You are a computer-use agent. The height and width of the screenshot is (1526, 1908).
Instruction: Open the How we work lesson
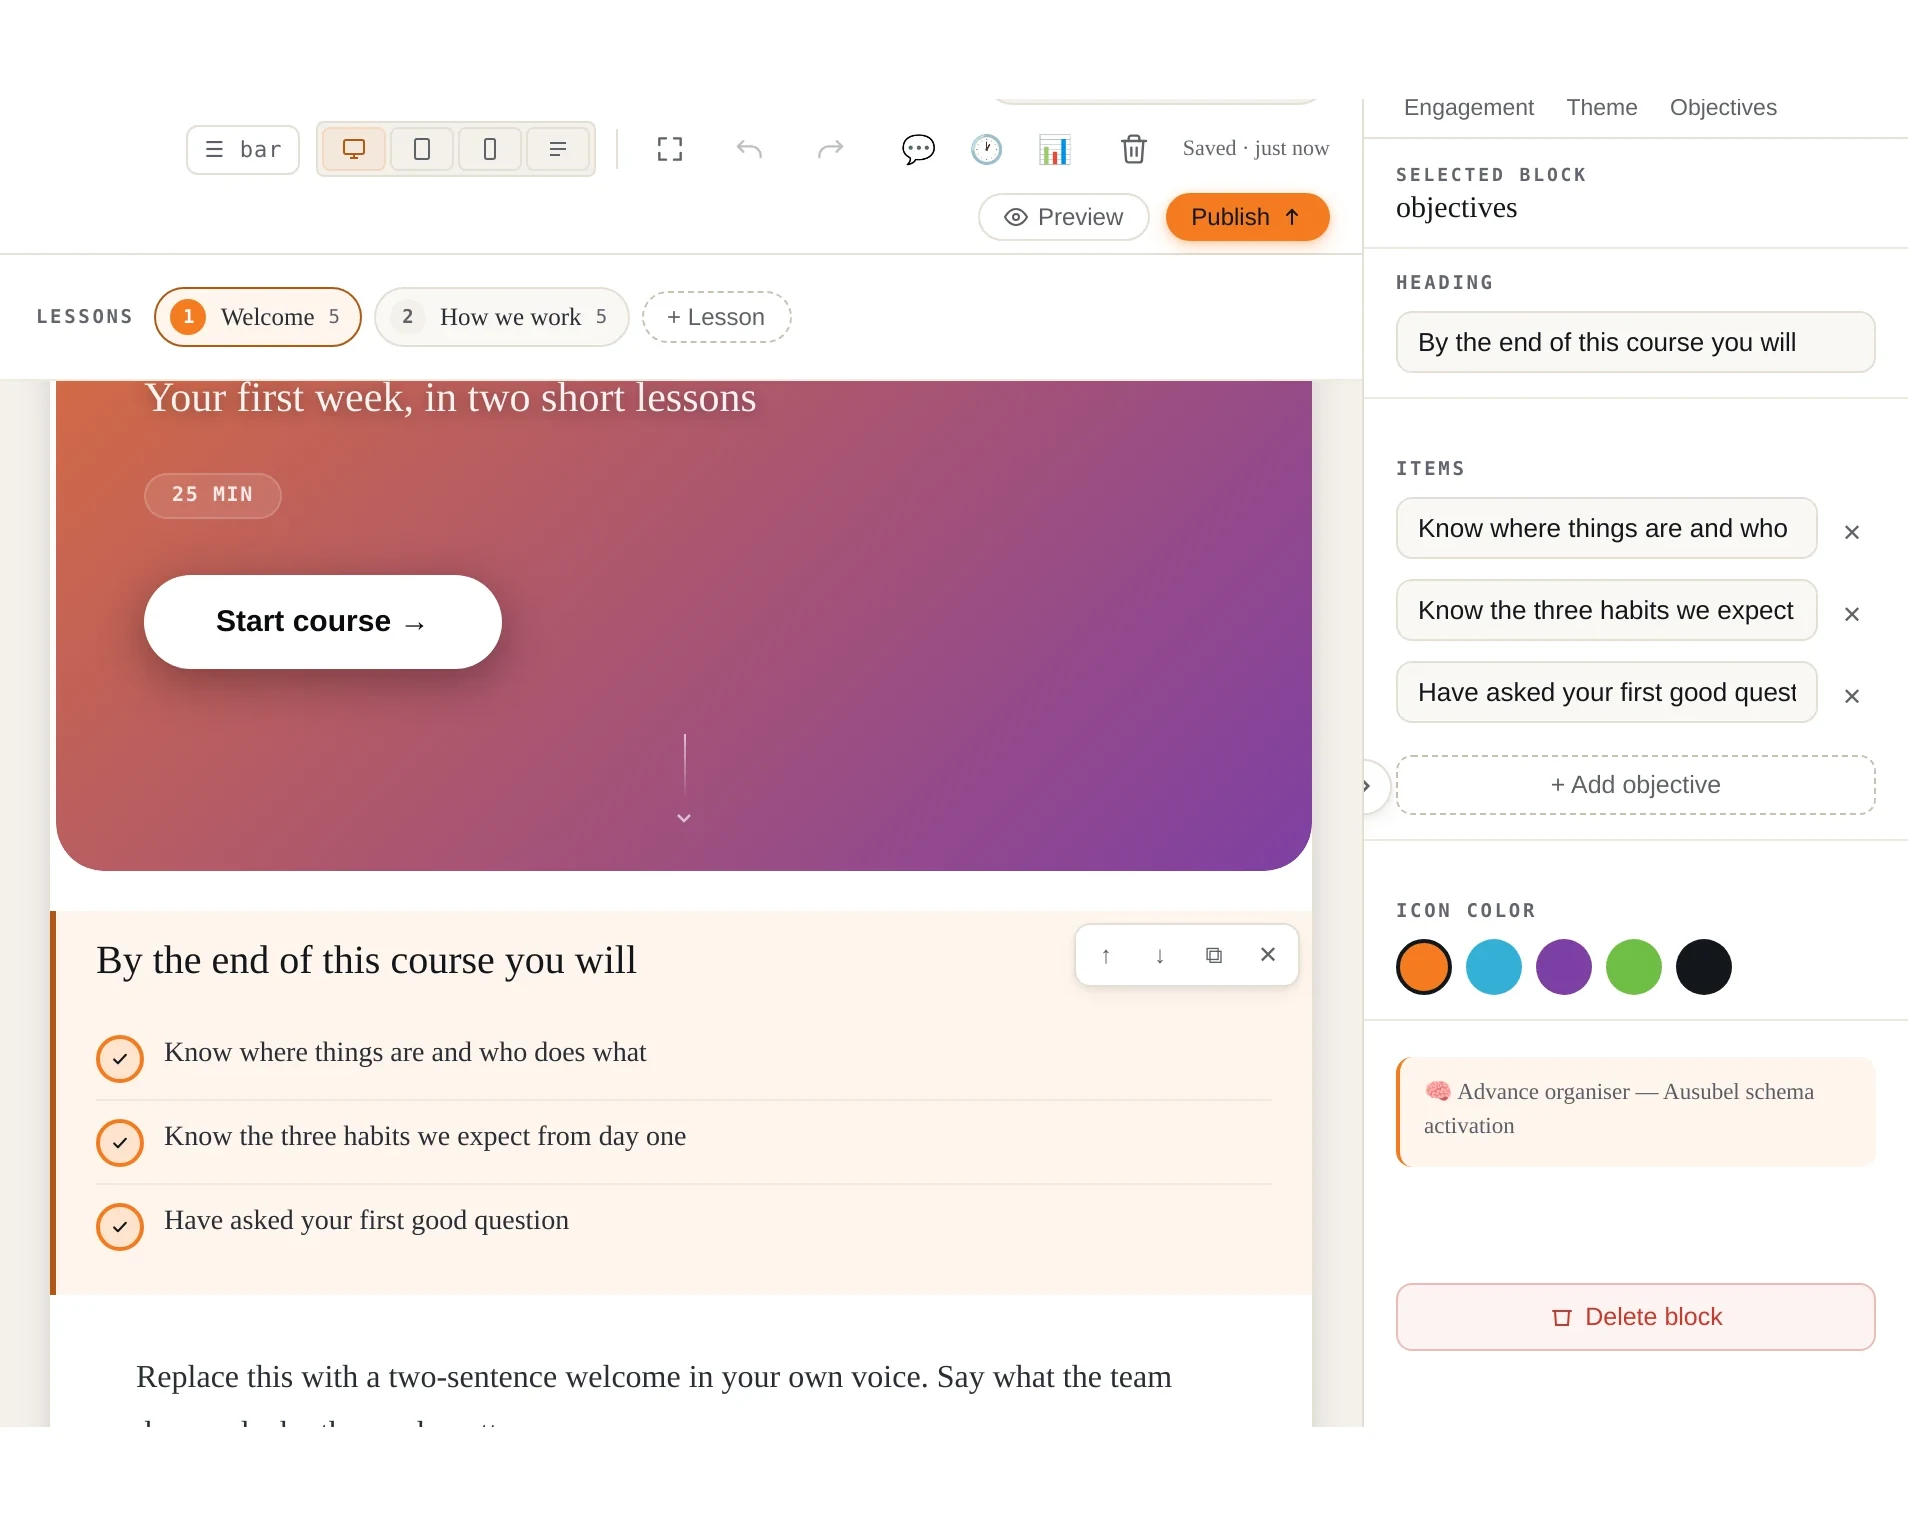pos(502,317)
